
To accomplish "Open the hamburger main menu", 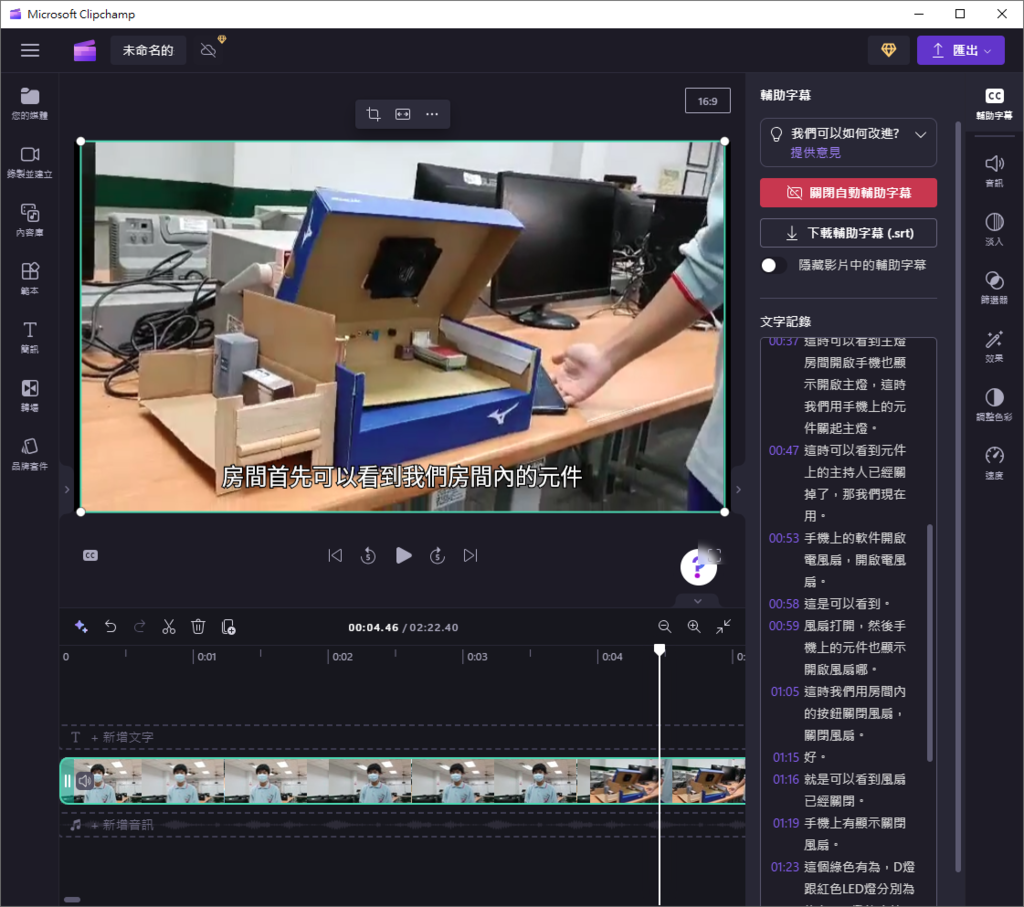I will 30,50.
